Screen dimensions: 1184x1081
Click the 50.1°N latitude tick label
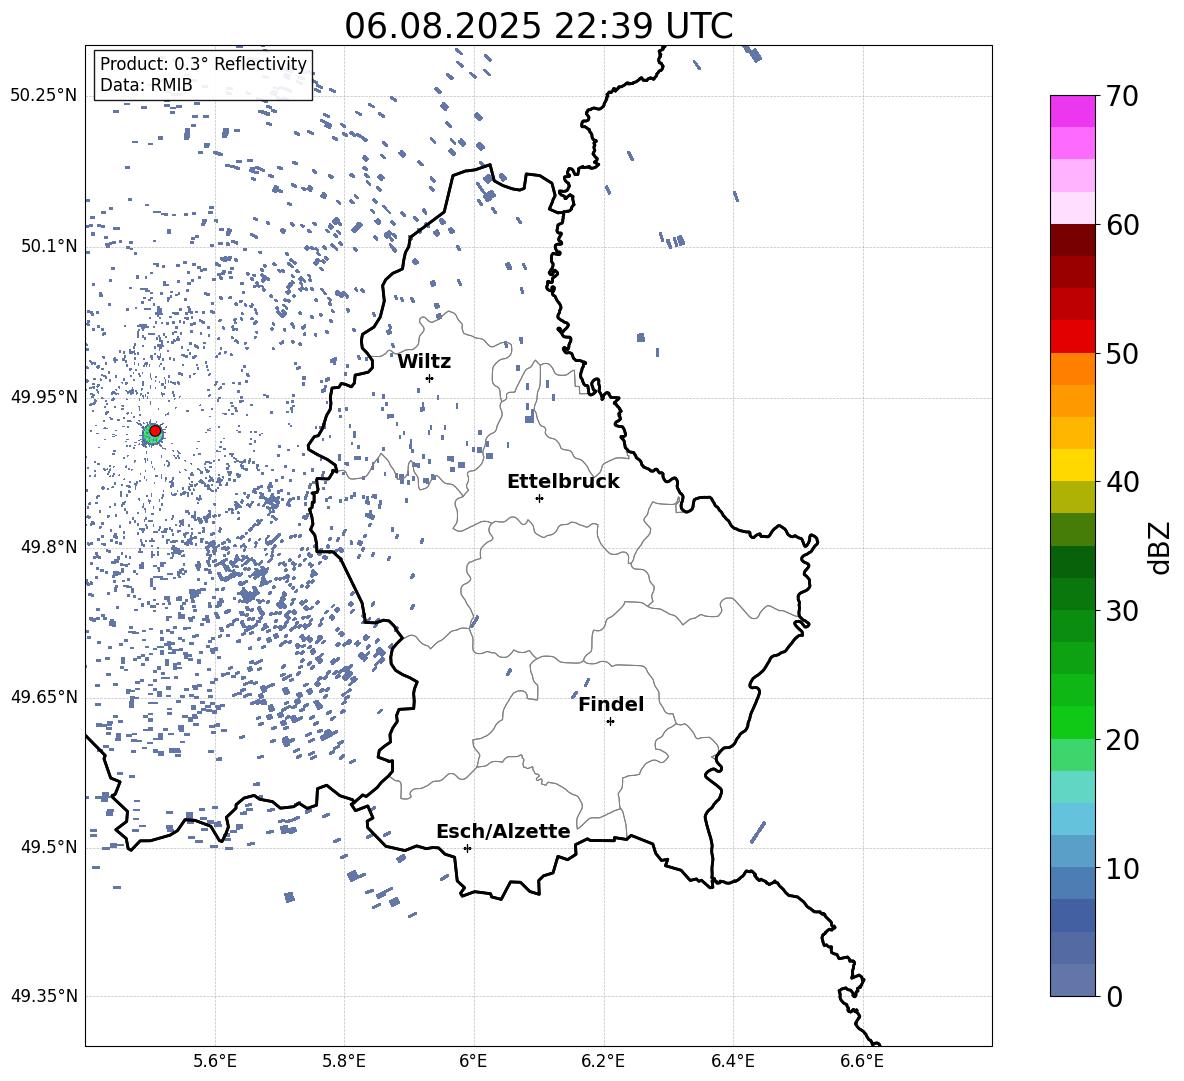coord(49,246)
